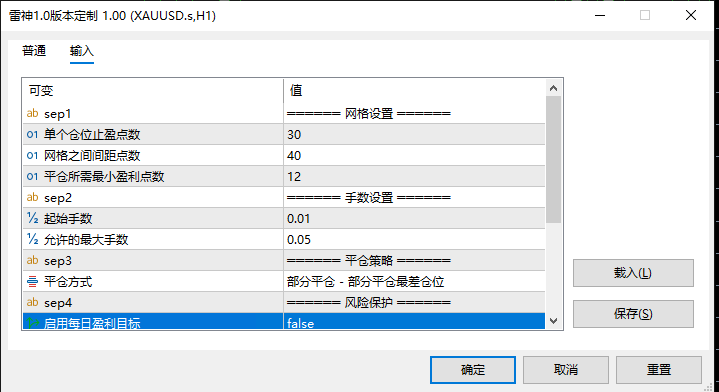Select the 单个仓位止盈点数 row label
The height and width of the screenshot is (392, 719).
tap(92, 134)
